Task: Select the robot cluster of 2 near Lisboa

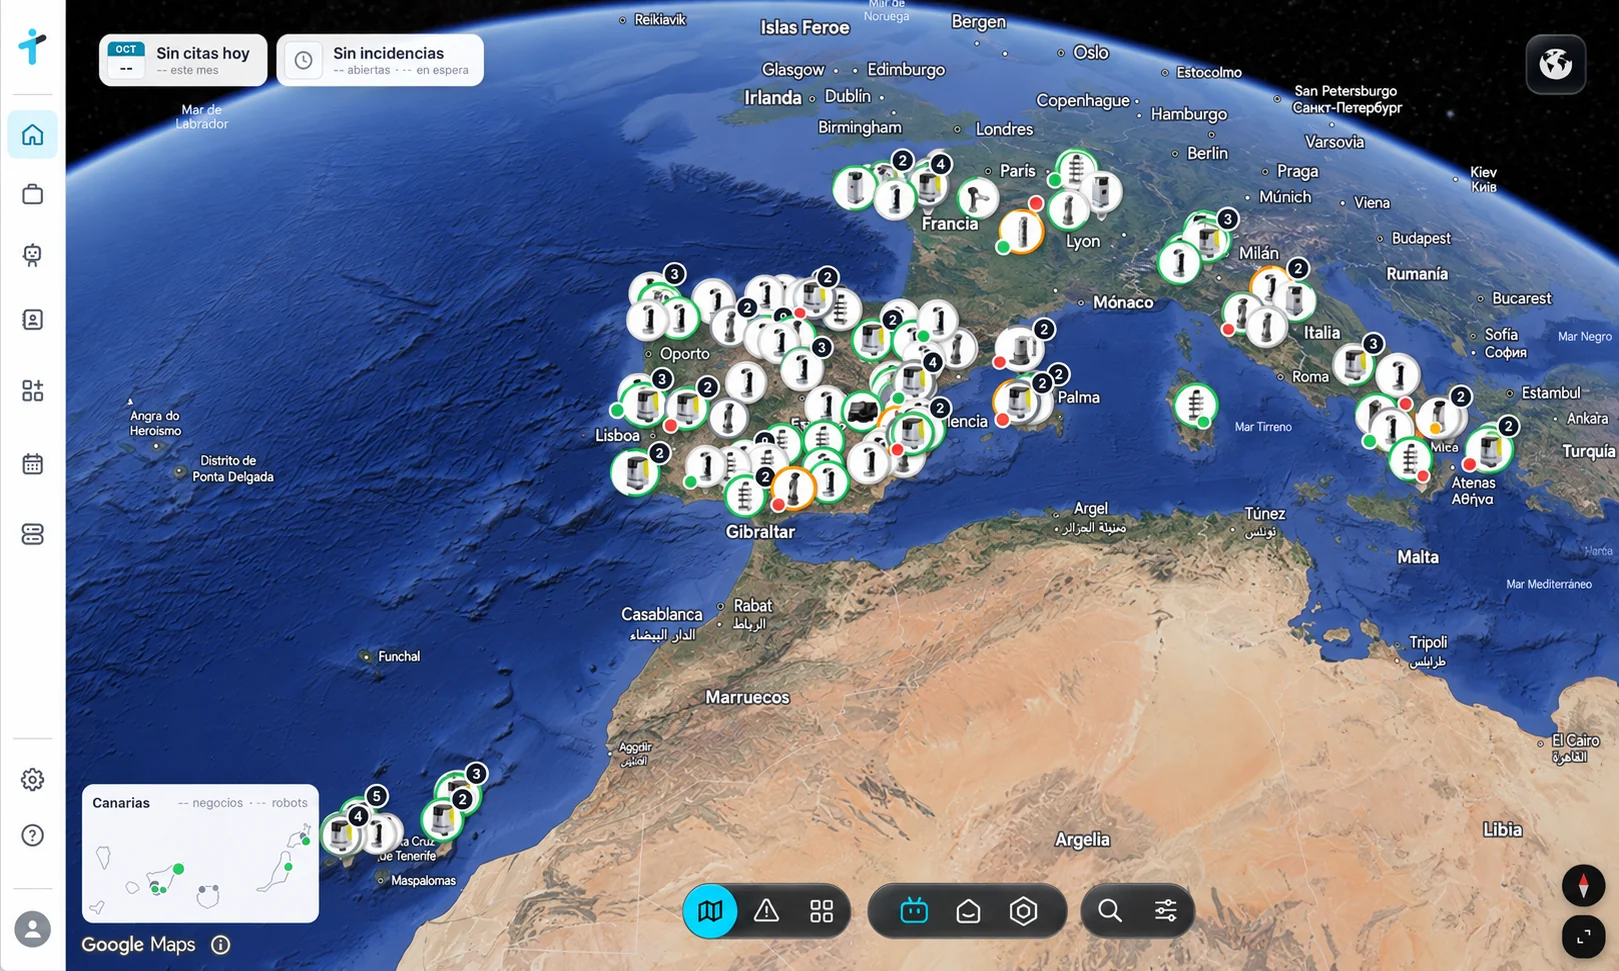Action: tap(635, 471)
